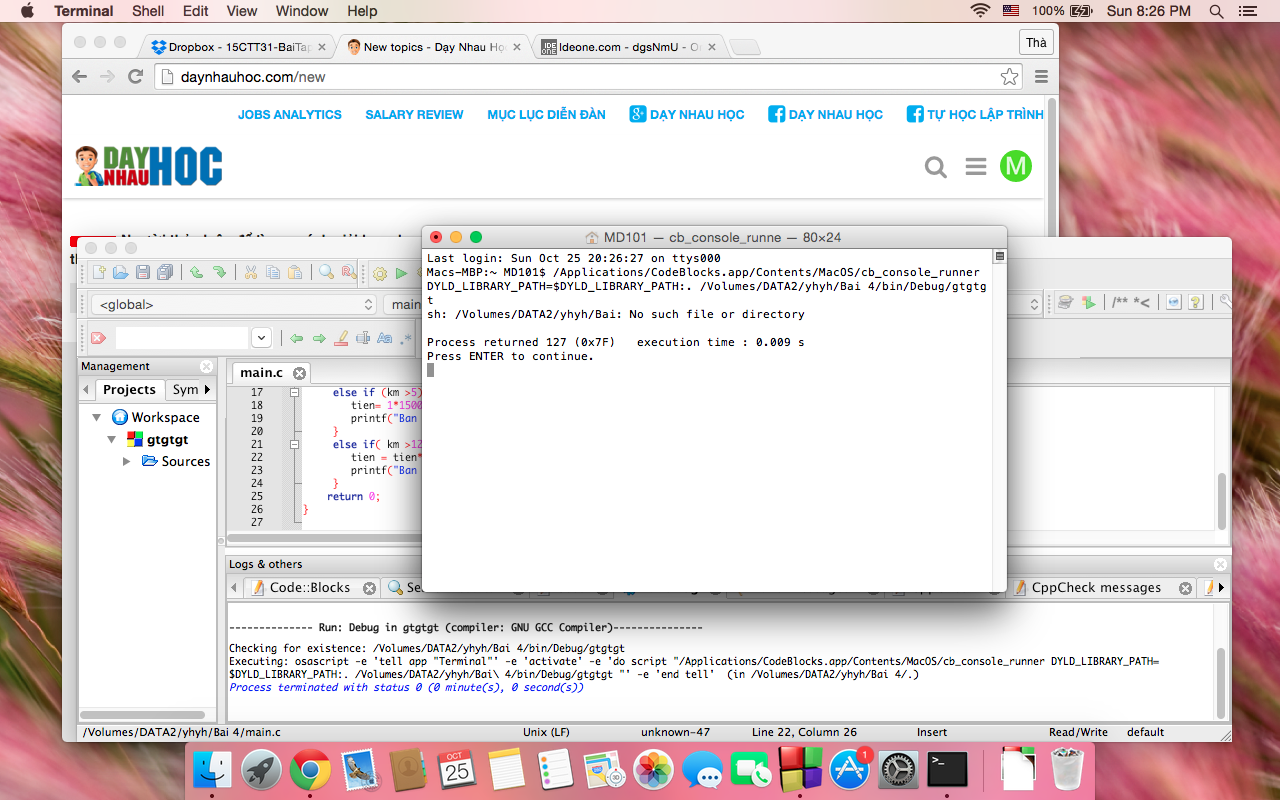Select Symbols tab in Management panel
Screen dimensions: 1280x800
point(185,389)
